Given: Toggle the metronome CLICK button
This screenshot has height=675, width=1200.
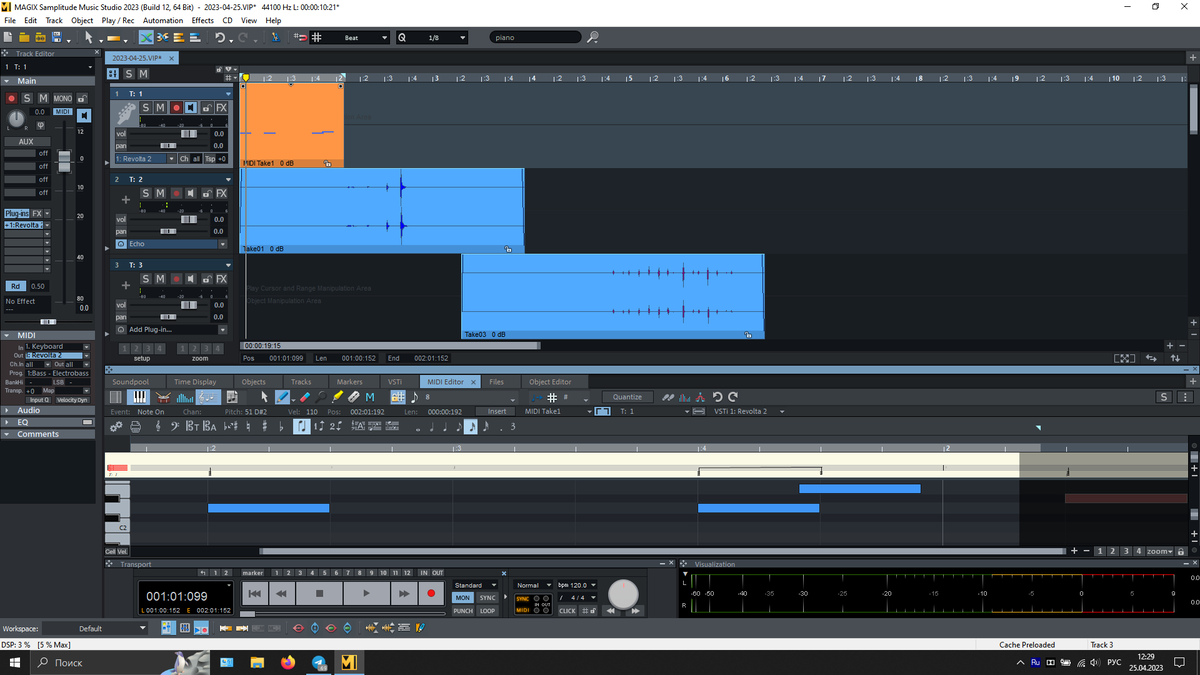Looking at the screenshot, I should click(567, 611).
